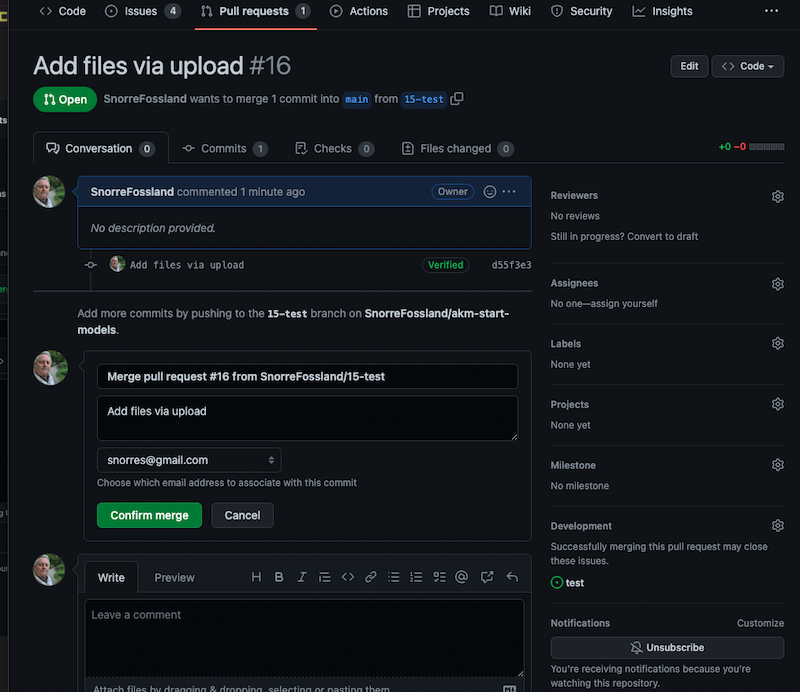
Task: Open the Projects sidebar settings gear
Action: pyautogui.click(x=778, y=404)
